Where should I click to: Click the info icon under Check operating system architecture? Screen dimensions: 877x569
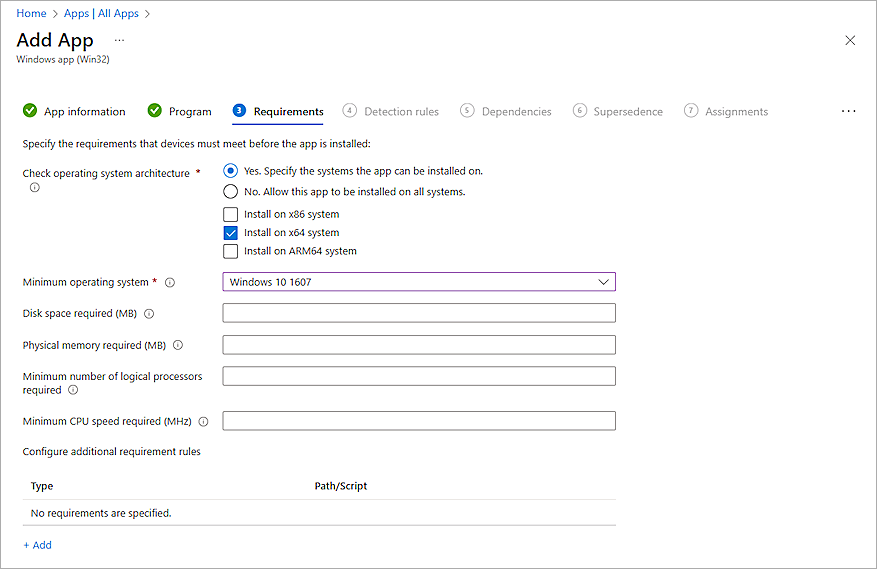point(35,187)
